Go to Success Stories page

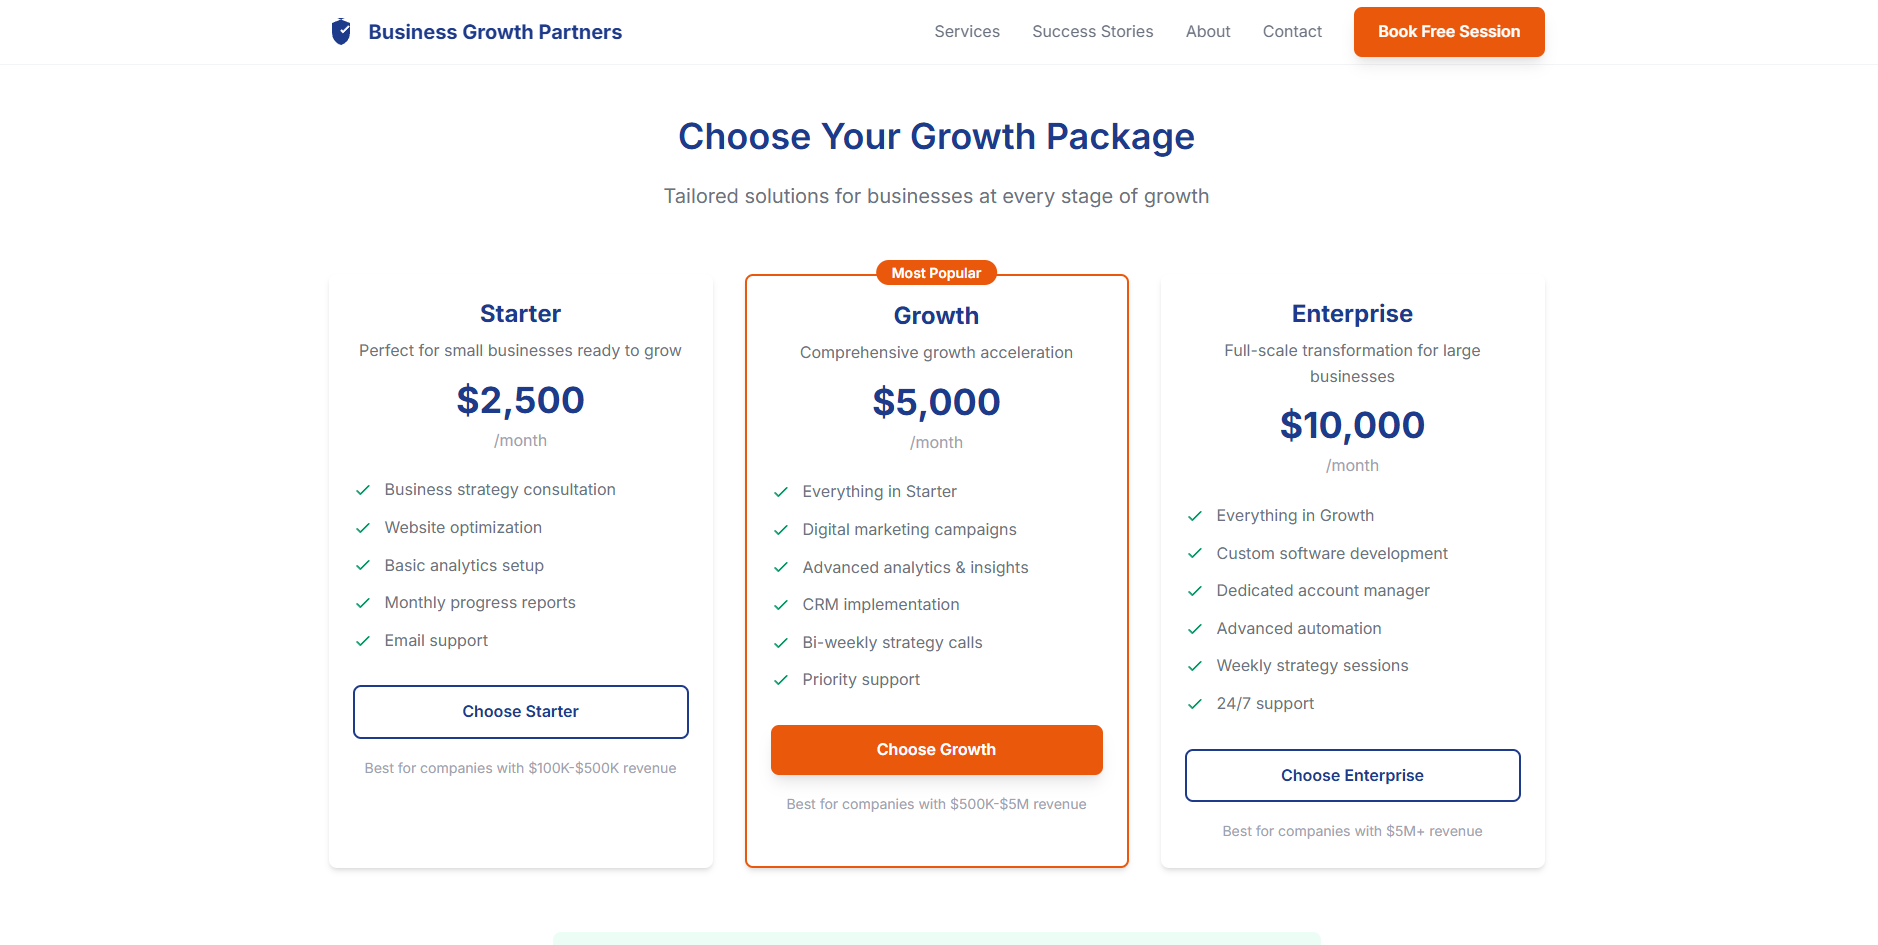pos(1092,32)
